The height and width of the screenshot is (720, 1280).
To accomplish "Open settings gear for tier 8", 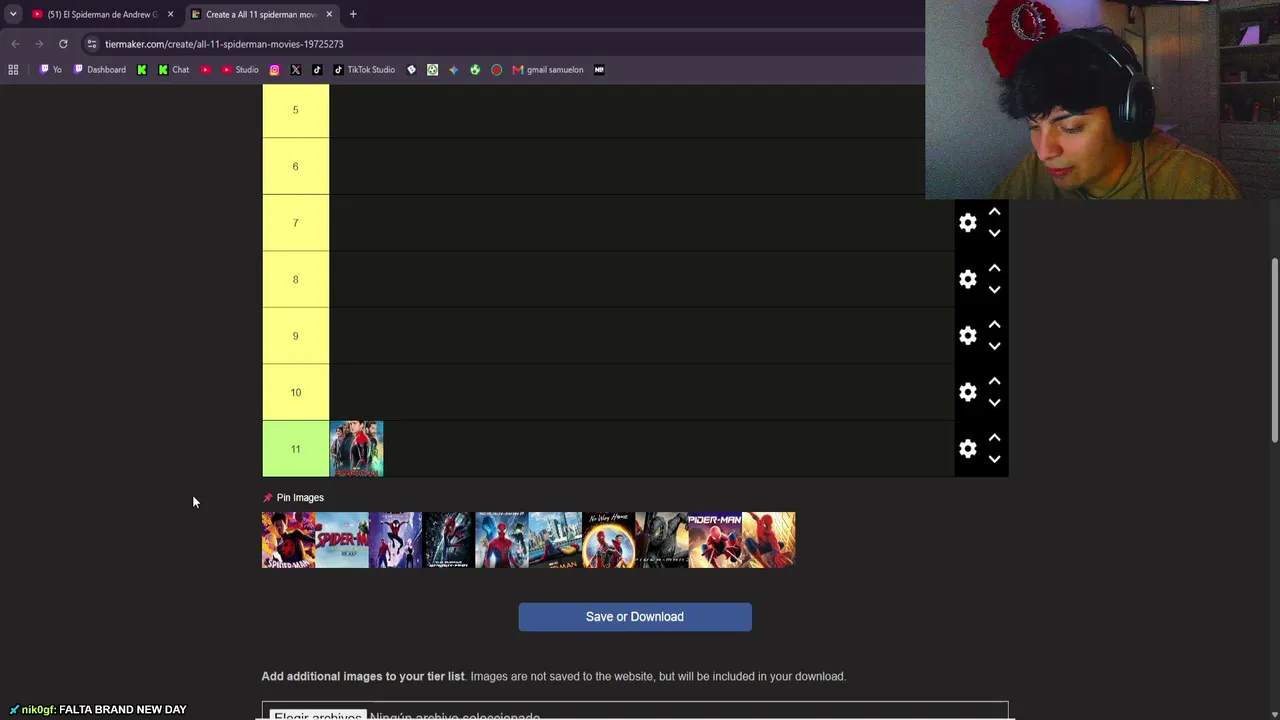I will pyautogui.click(x=967, y=280).
